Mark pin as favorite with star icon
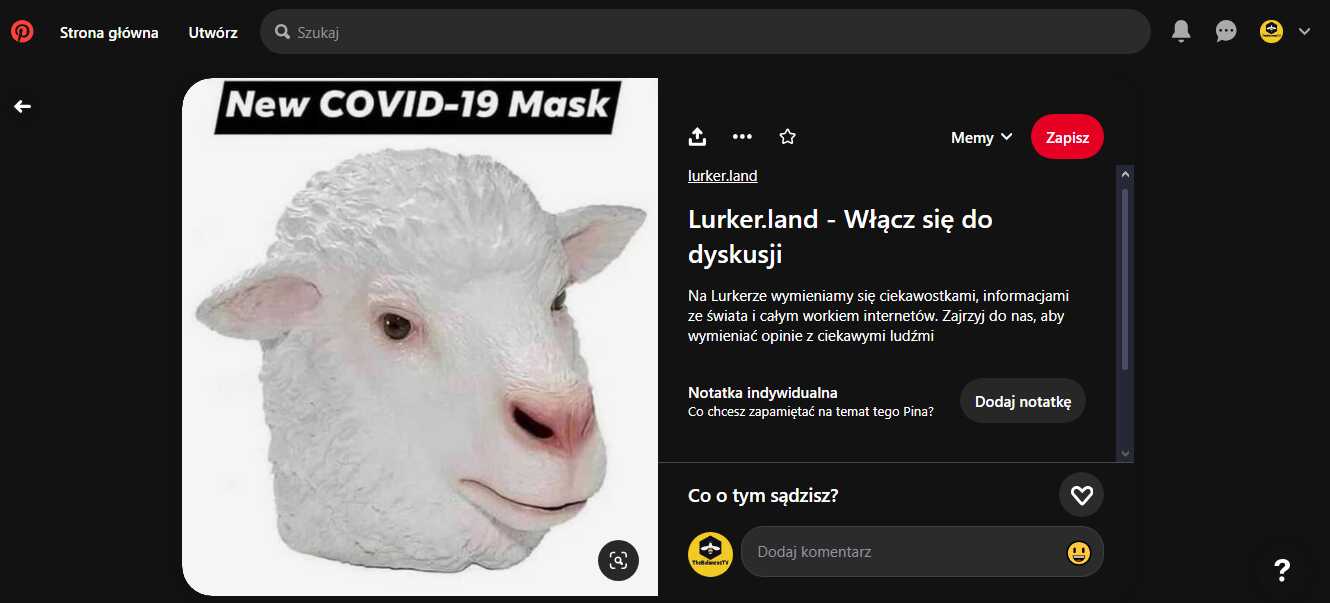Image resolution: width=1330 pixels, height=603 pixels. pos(787,137)
